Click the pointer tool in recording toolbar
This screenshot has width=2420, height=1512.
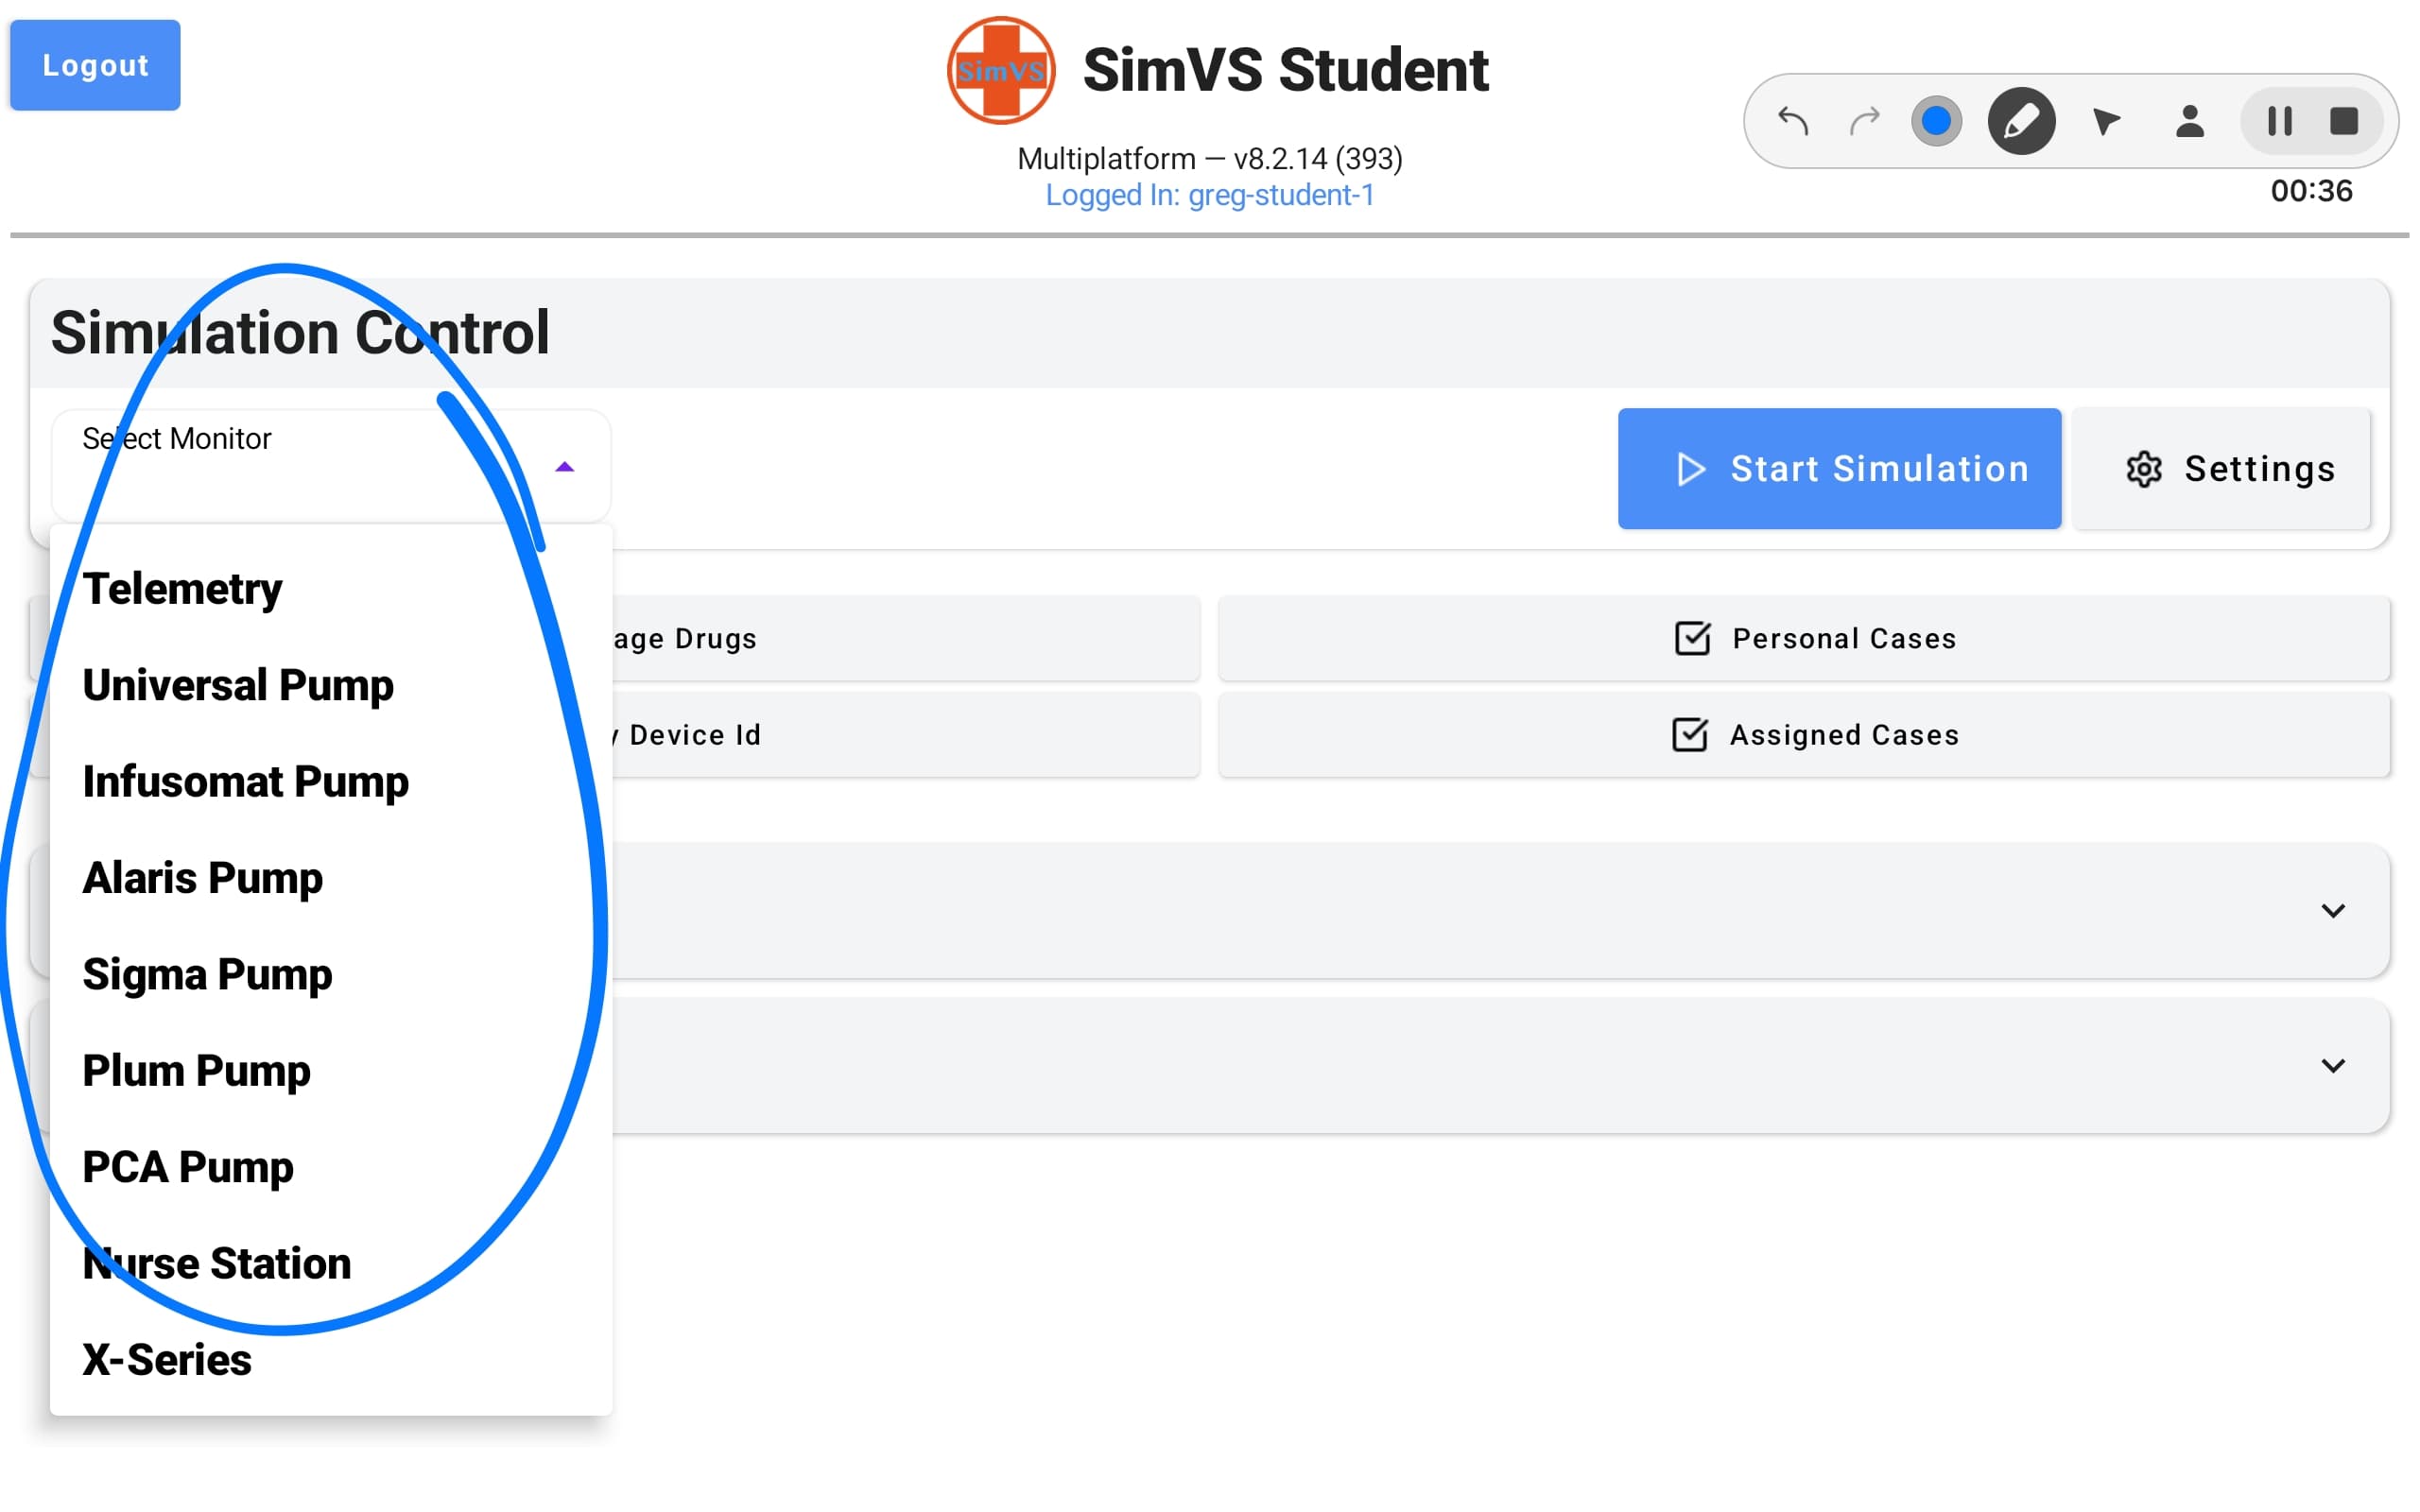(x=2107, y=120)
